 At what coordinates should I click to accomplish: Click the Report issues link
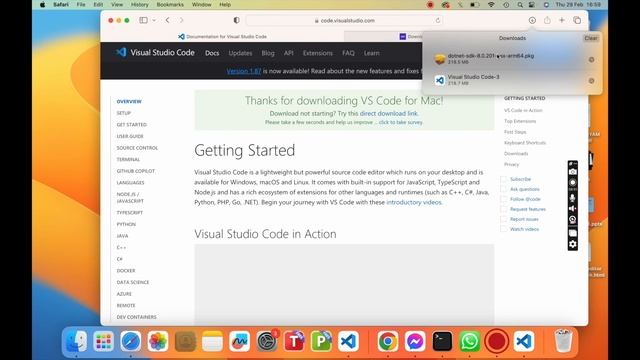tap(524, 219)
